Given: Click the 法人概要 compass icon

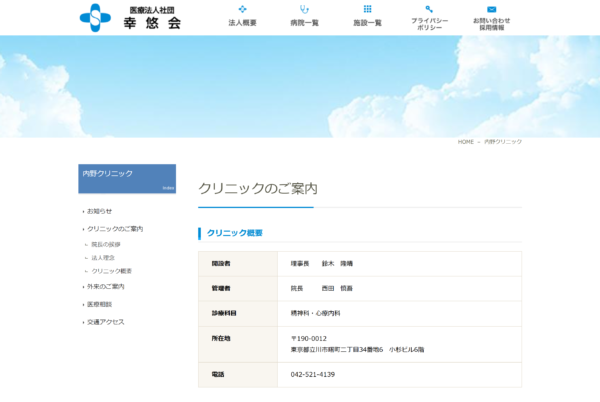Looking at the screenshot, I should tap(242, 9).
